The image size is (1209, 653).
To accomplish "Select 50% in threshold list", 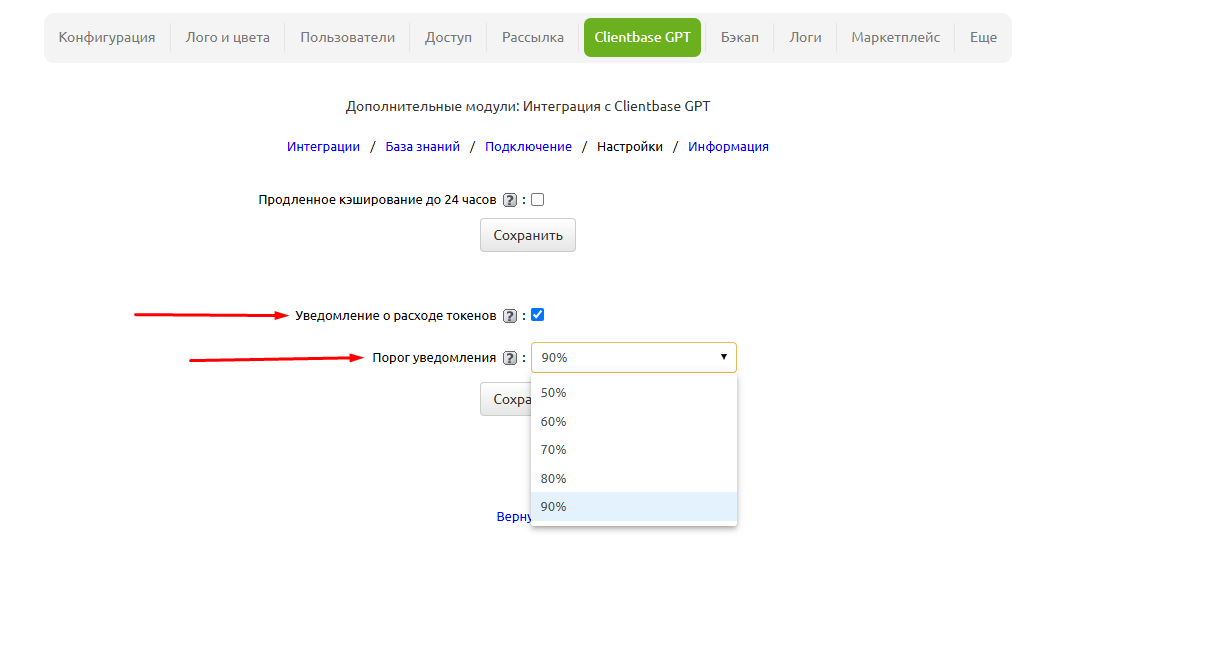I will (634, 393).
